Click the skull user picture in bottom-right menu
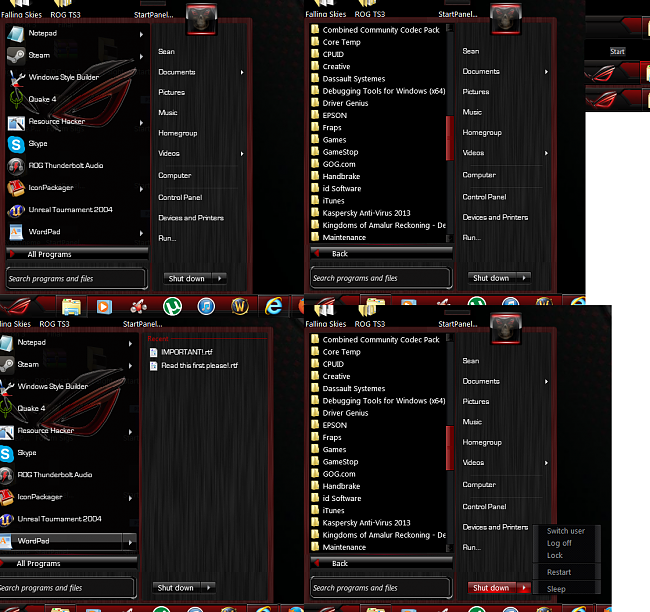 point(506,329)
